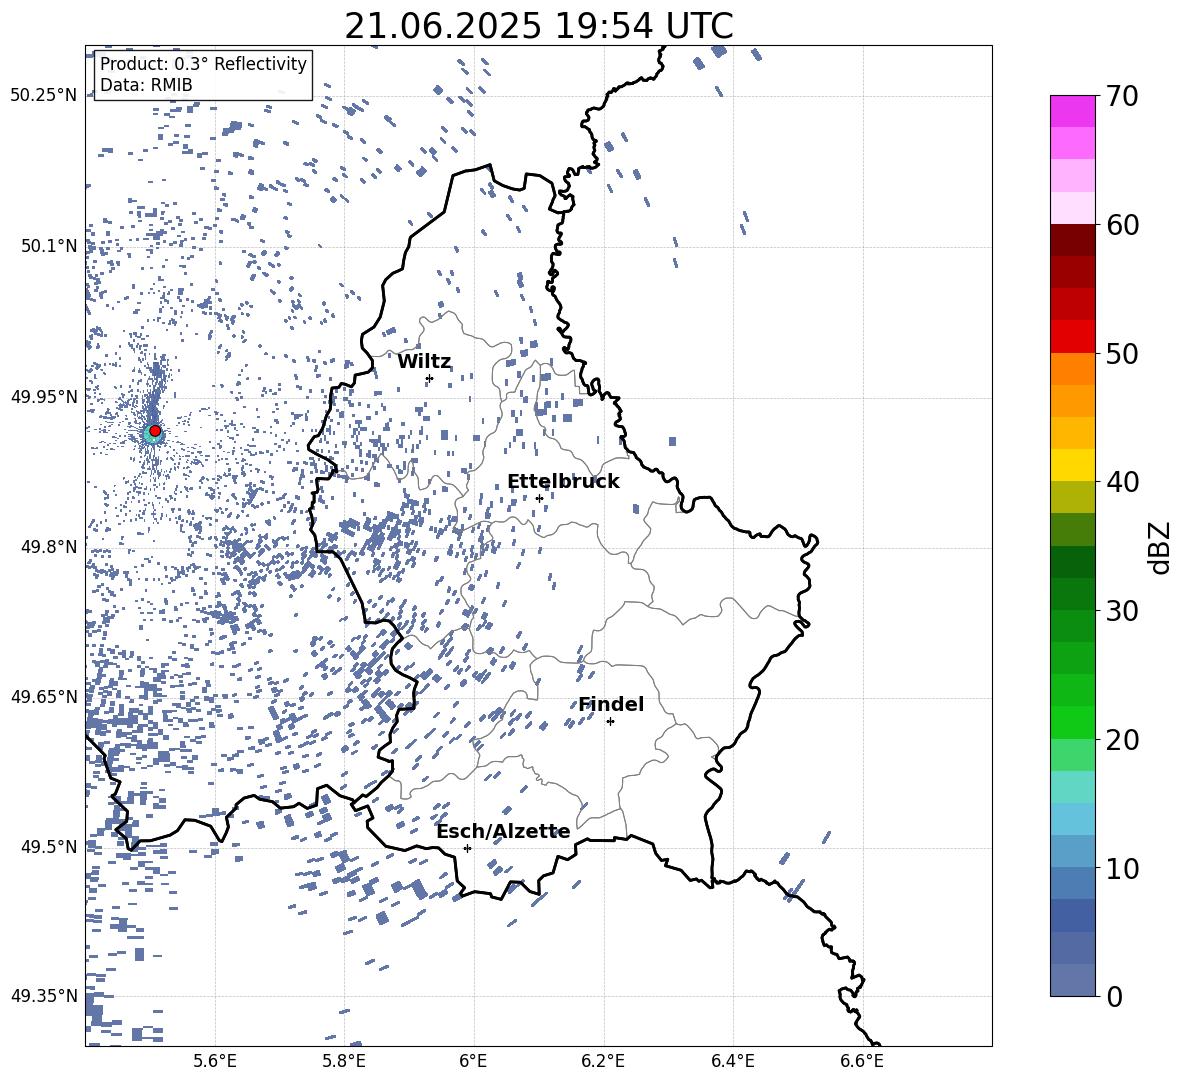Screen dimensions: 1184x1081
Task: Click the 50.25°N latitude label
Action: click(44, 95)
